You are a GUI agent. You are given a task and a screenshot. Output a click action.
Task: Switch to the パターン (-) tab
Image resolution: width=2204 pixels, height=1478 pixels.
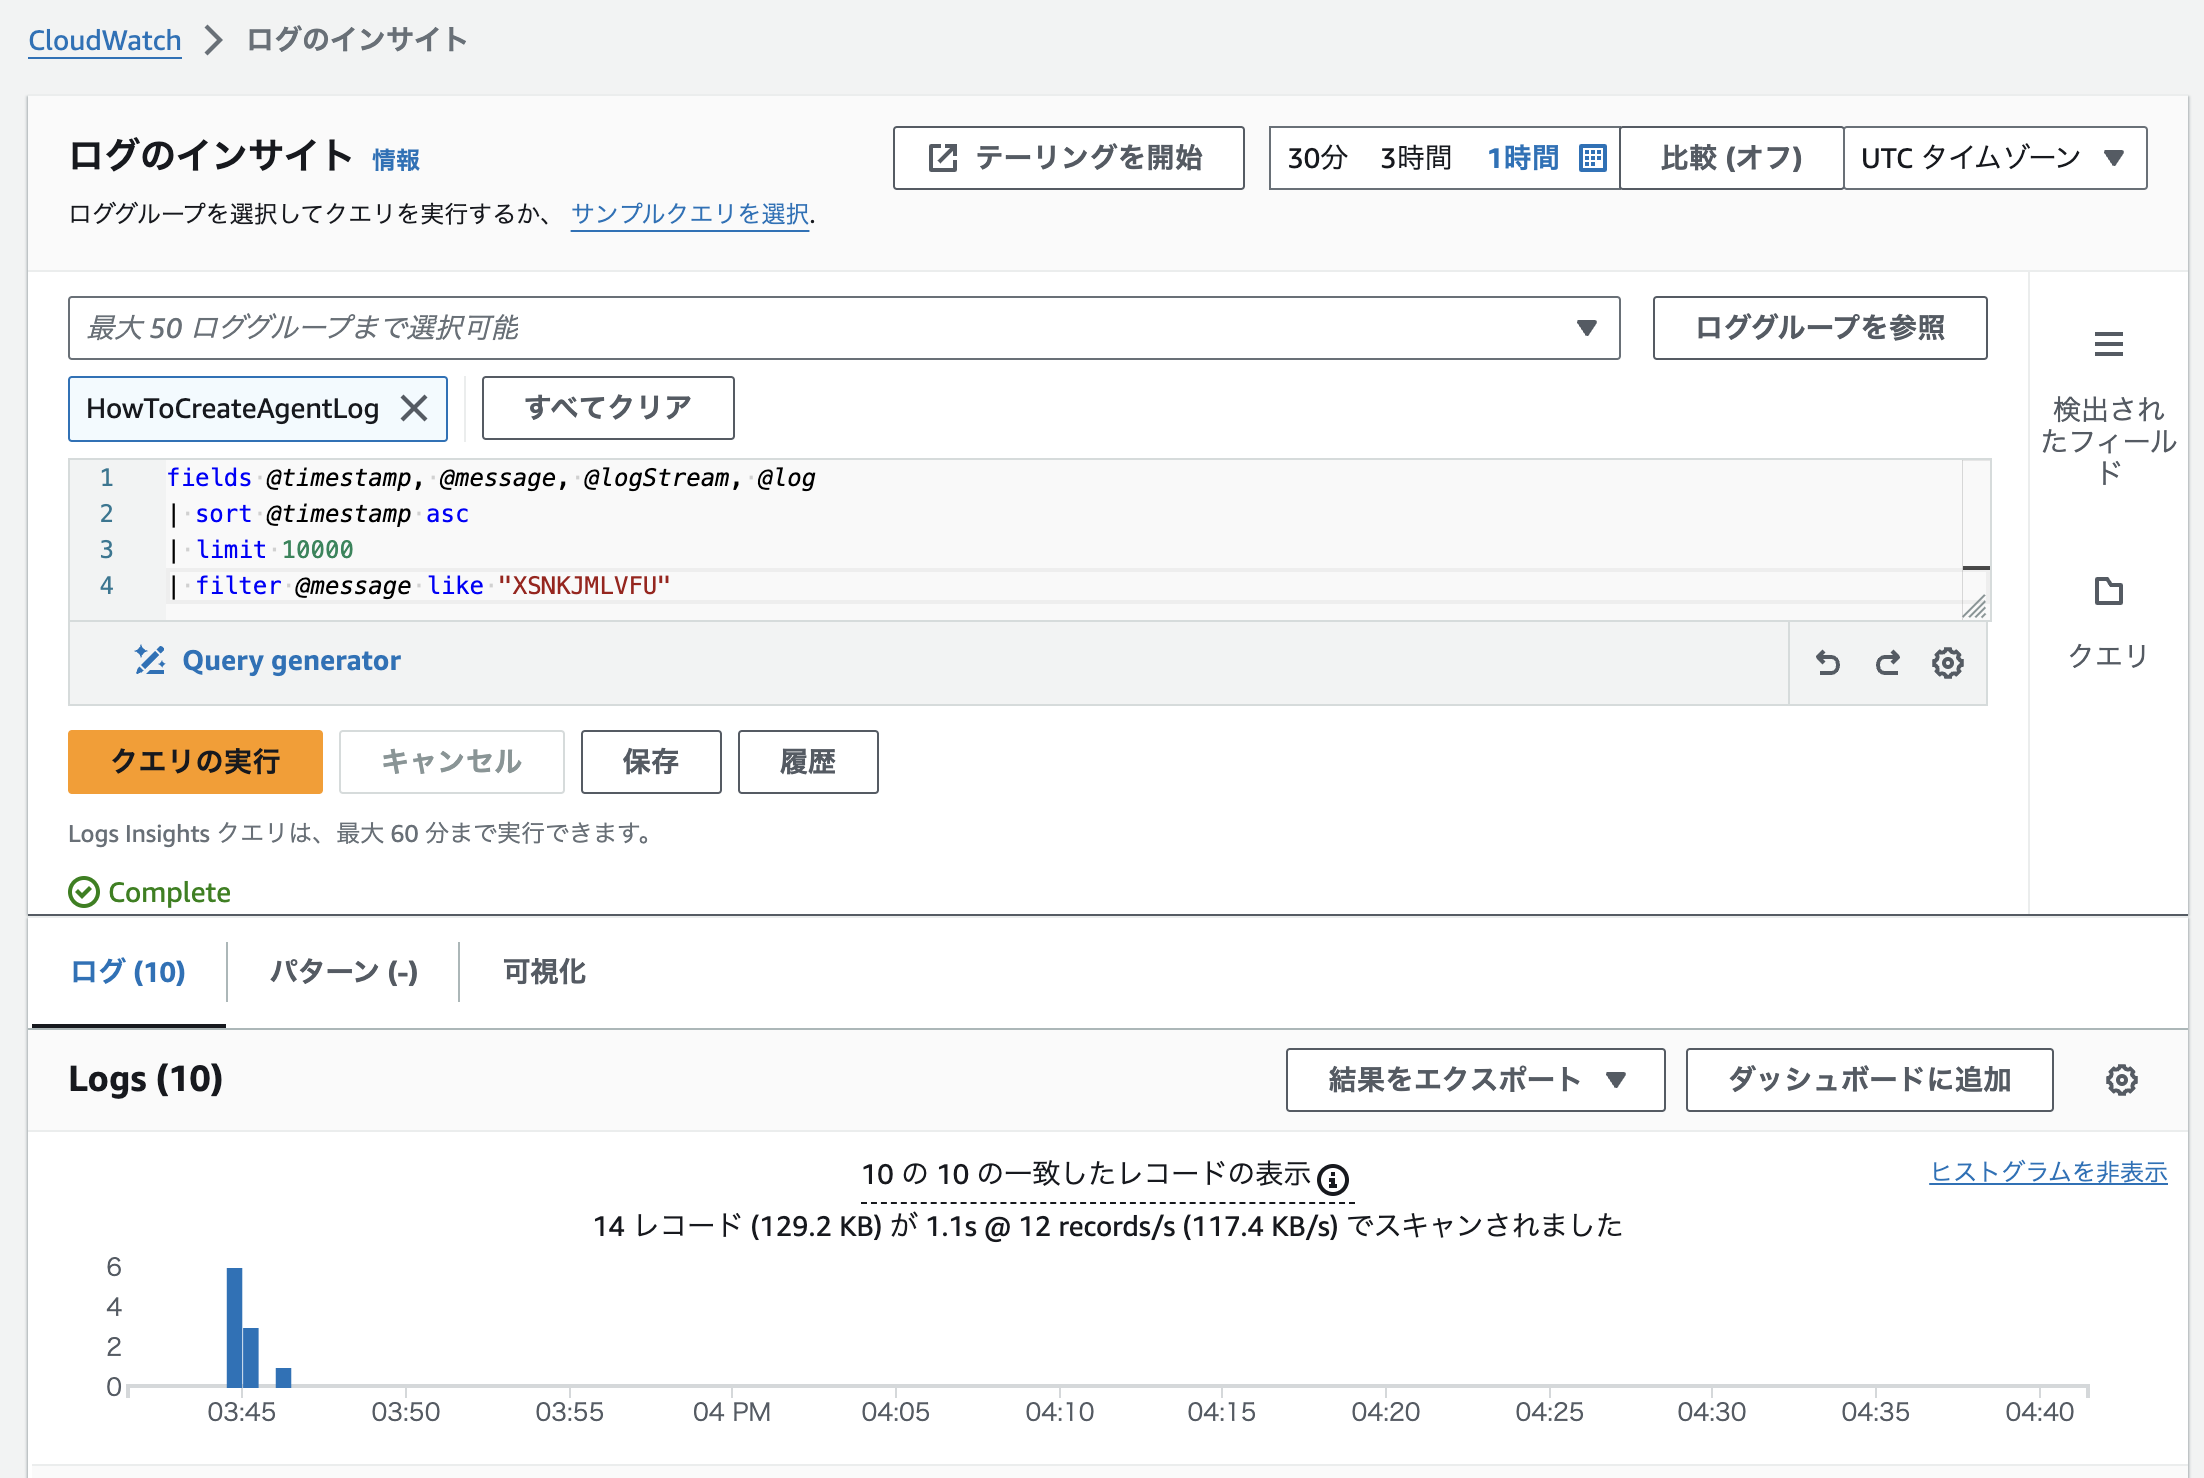[x=343, y=972]
